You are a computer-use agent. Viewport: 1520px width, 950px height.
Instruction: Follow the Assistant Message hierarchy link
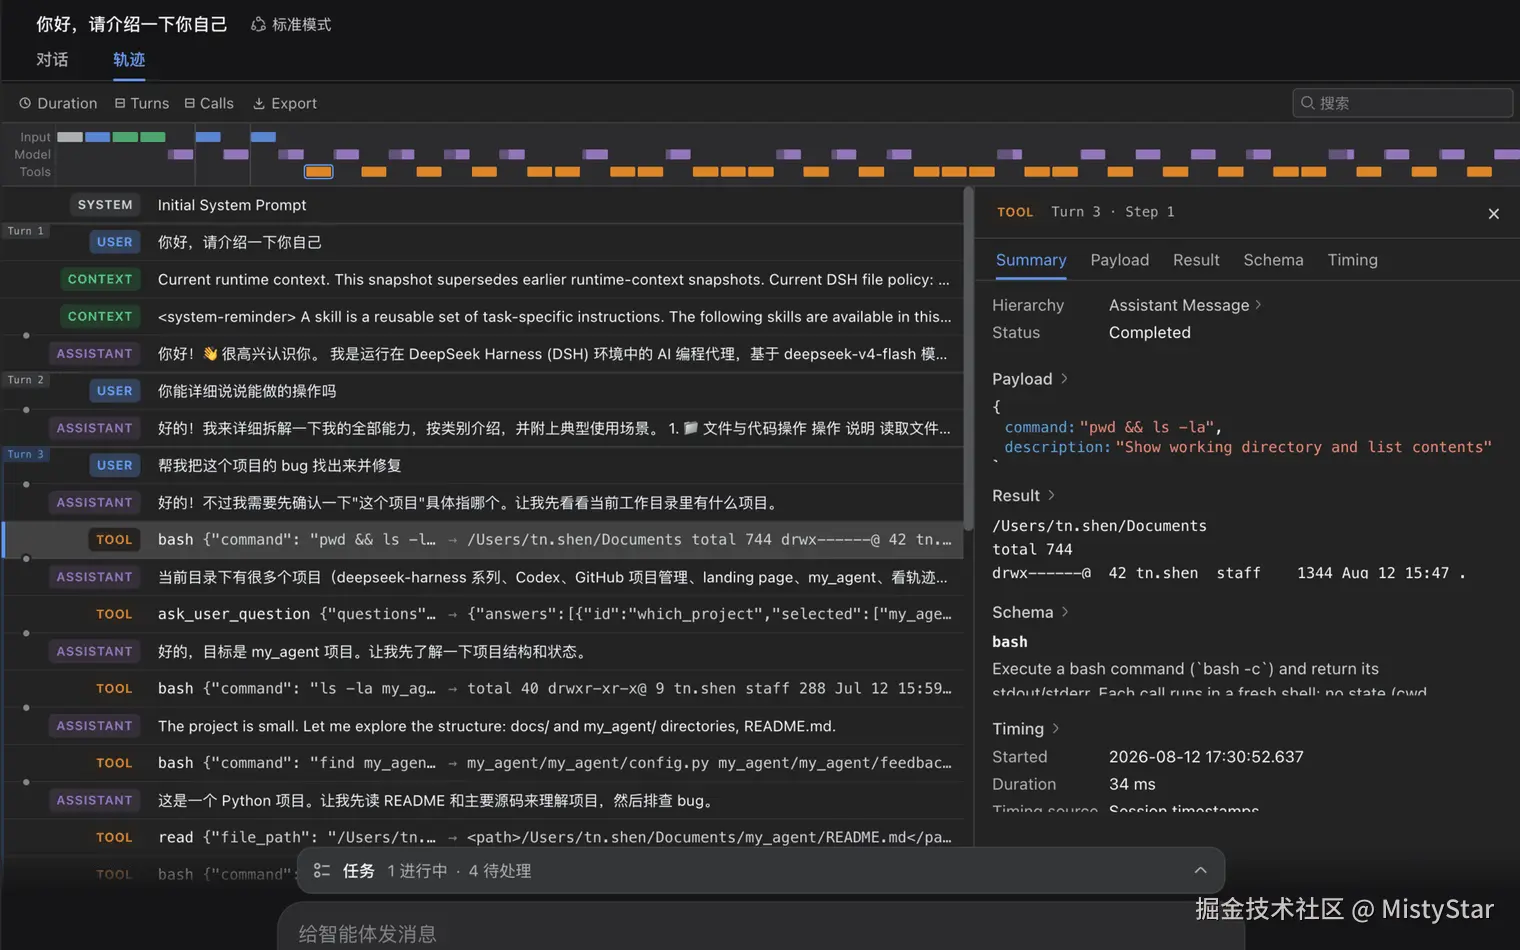point(1184,305)
